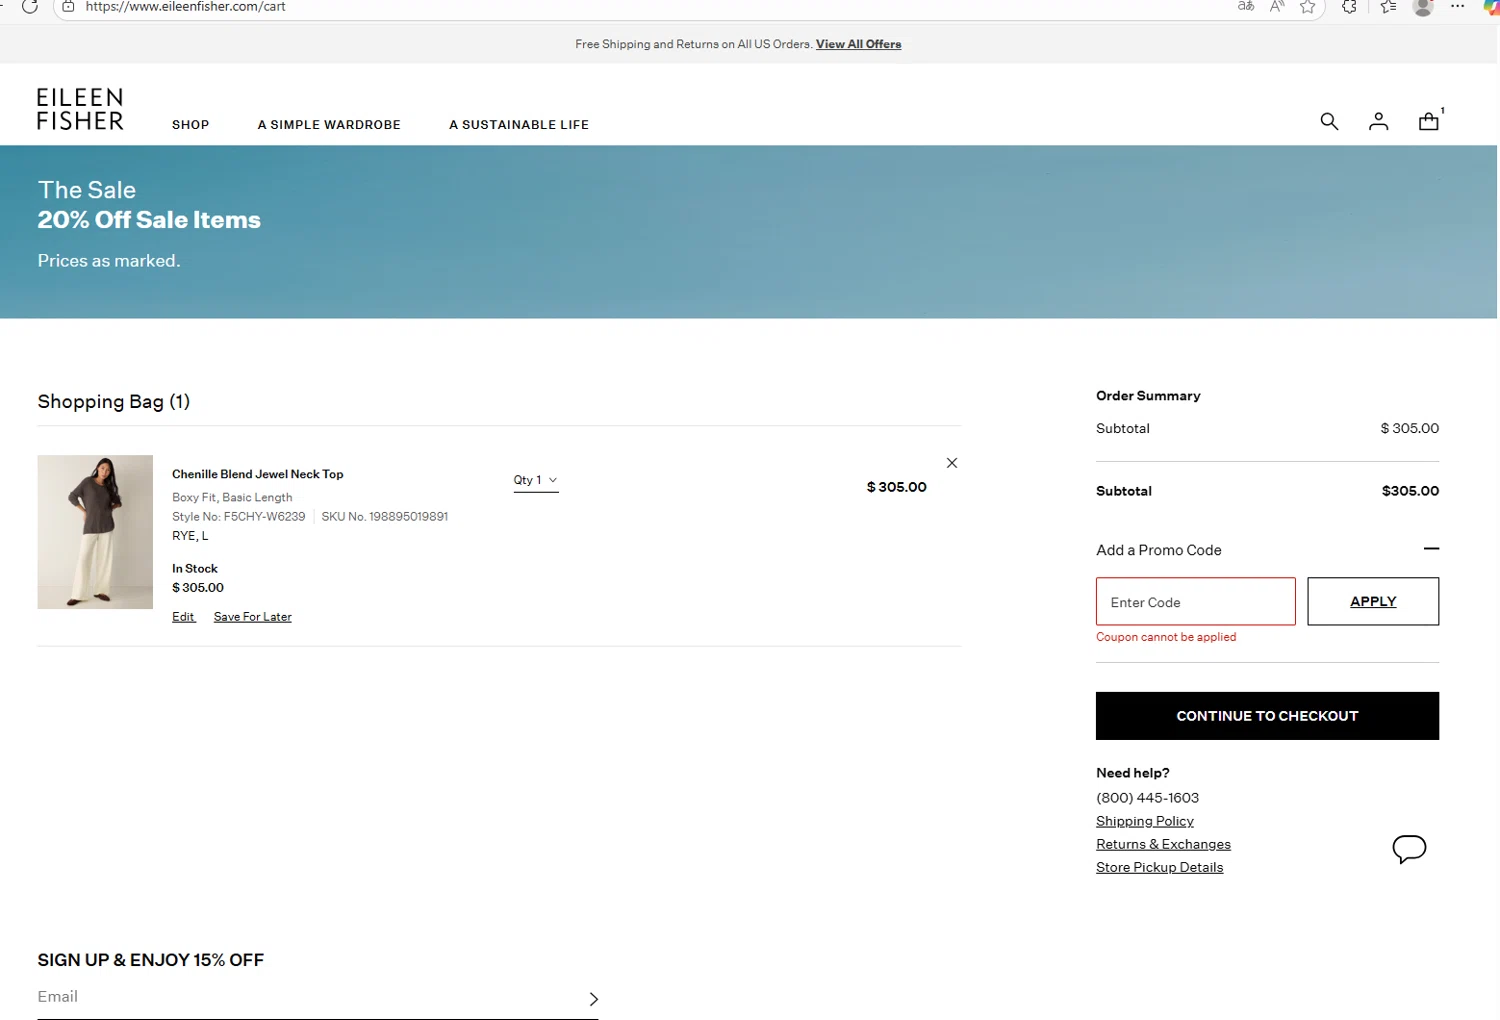Click the 'Shopping Bag (1)' heading
This screenshot has height=1020, width=1500.
(114, 402)
